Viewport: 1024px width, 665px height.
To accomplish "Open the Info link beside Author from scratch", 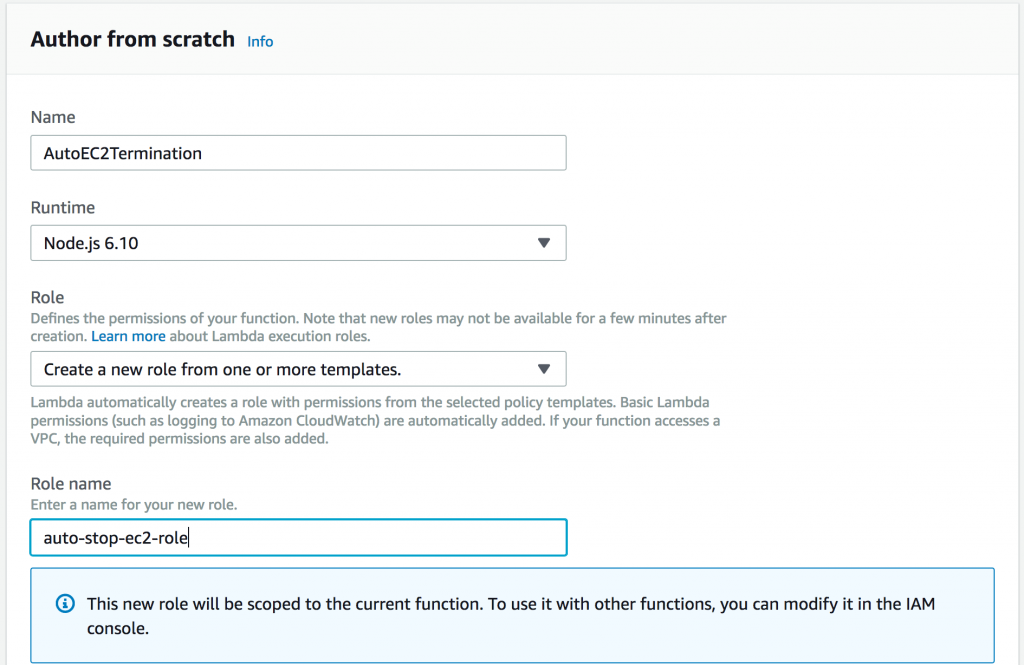I will point(260,41).
